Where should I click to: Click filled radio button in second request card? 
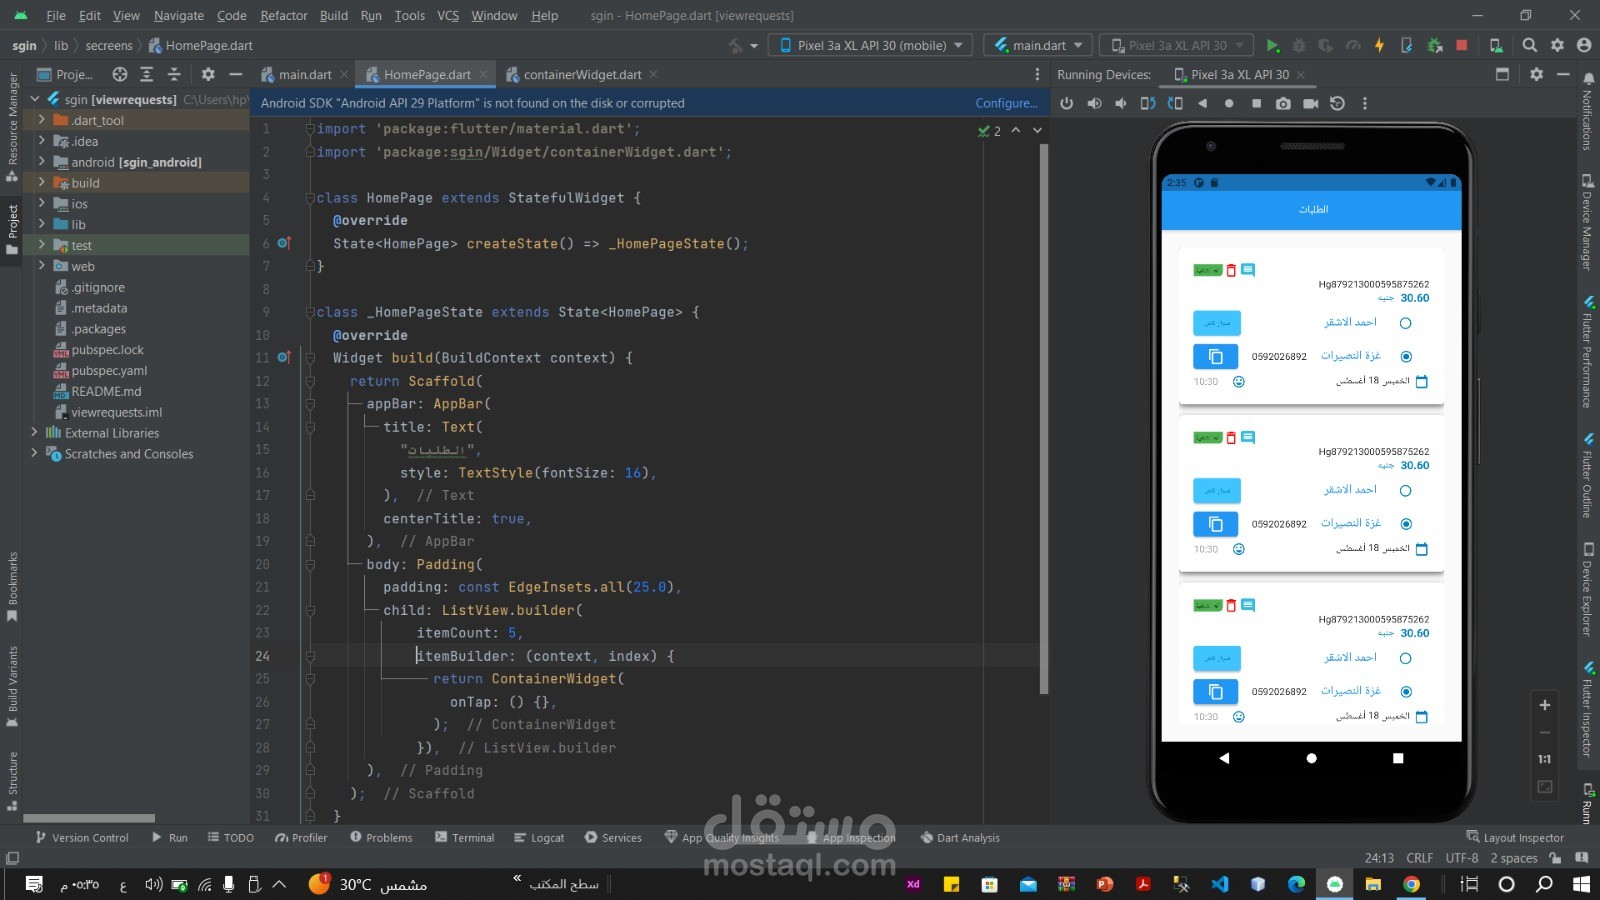[1406, 524]
